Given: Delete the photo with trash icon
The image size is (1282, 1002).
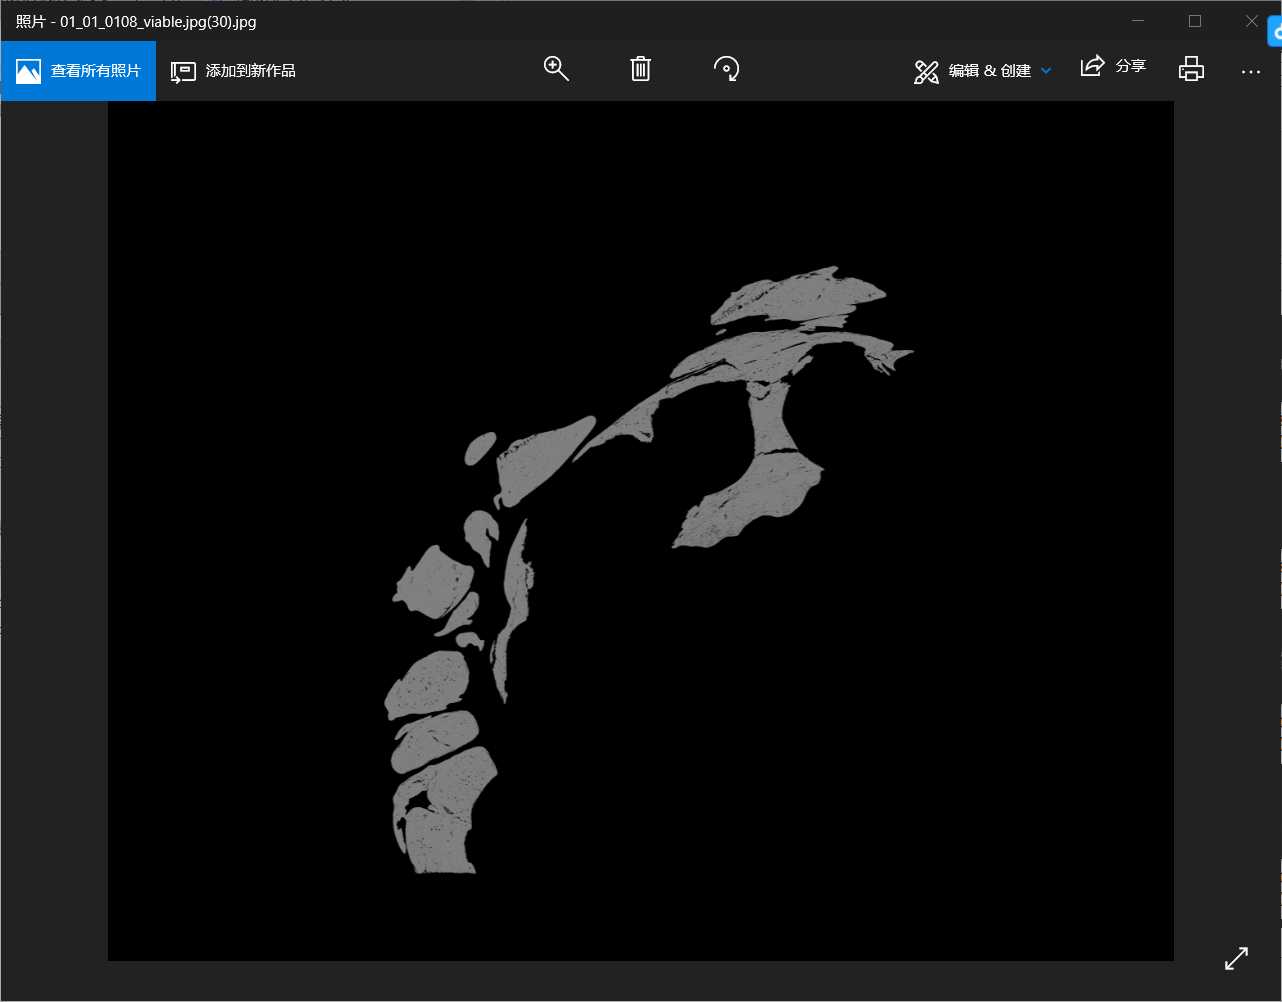Looking at the screenshot, I should 641,69.
